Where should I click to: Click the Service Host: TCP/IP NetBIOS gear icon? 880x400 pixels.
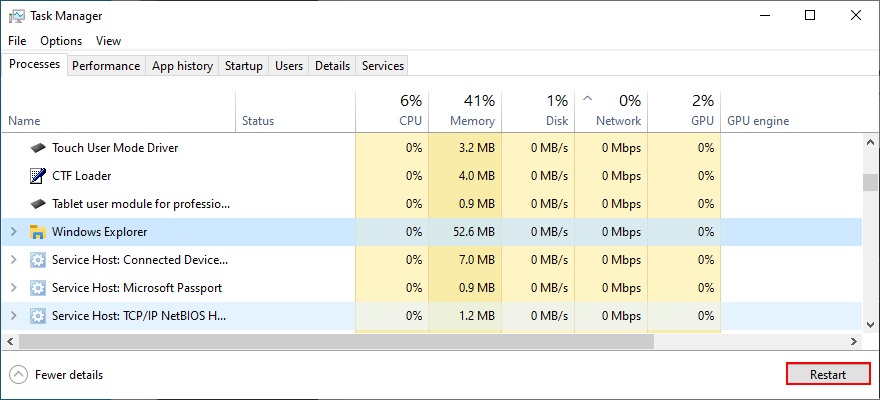tap(38, 316)
